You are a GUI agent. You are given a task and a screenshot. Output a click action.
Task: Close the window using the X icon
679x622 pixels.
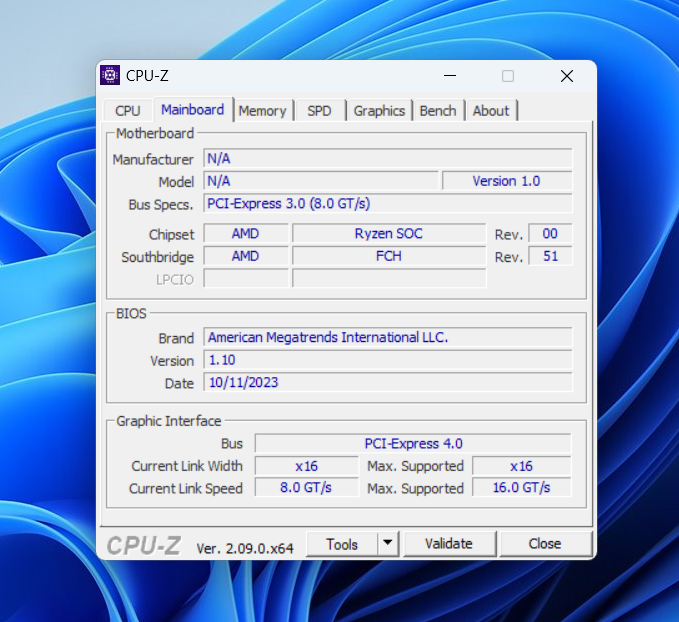566,76
